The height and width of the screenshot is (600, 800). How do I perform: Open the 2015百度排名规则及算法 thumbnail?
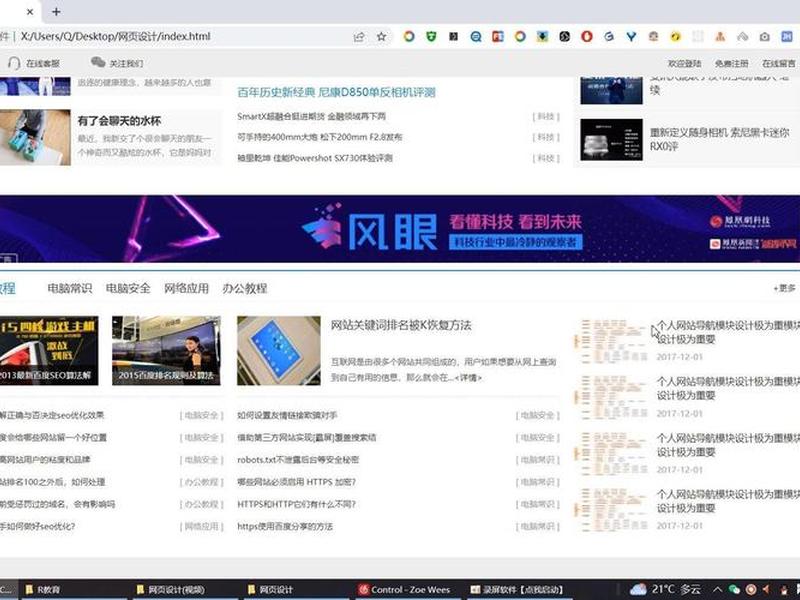click(x=166, y=351)
